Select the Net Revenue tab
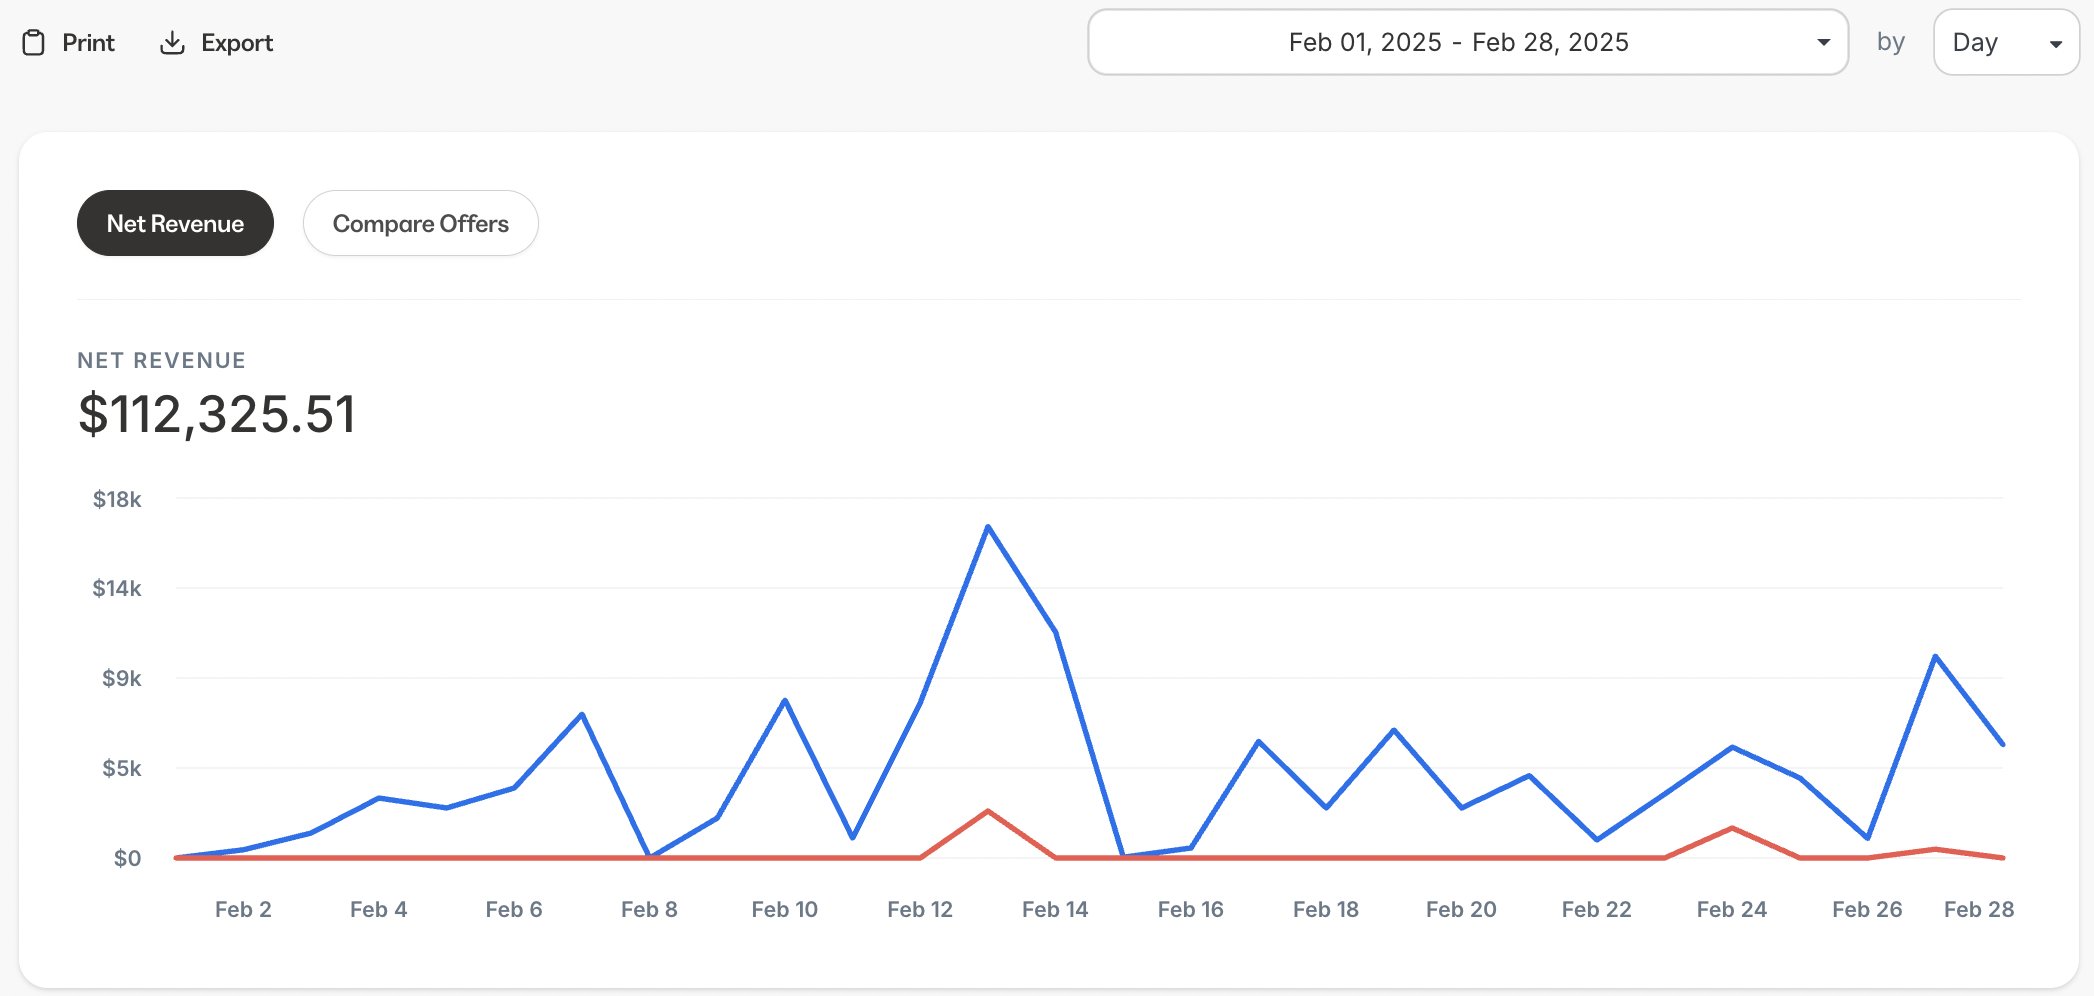This screenshot has width=2094, height=996. tap(175, 223)
